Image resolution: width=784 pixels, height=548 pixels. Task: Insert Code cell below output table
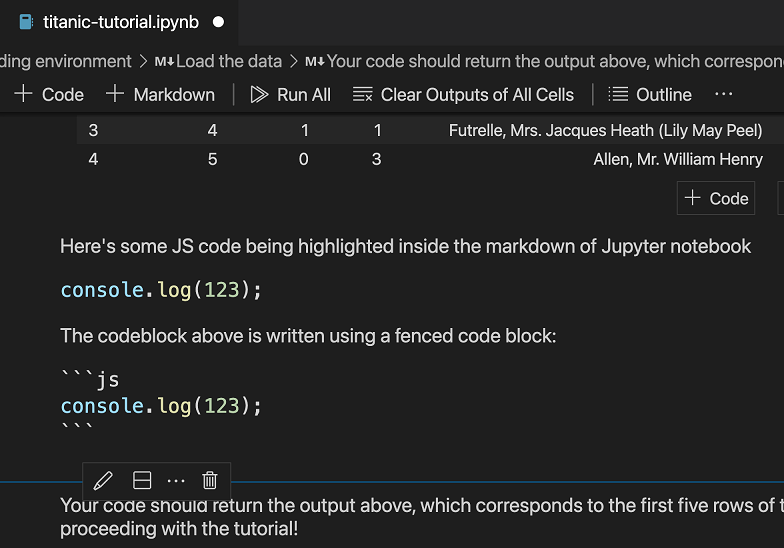(x=716, y=198)
